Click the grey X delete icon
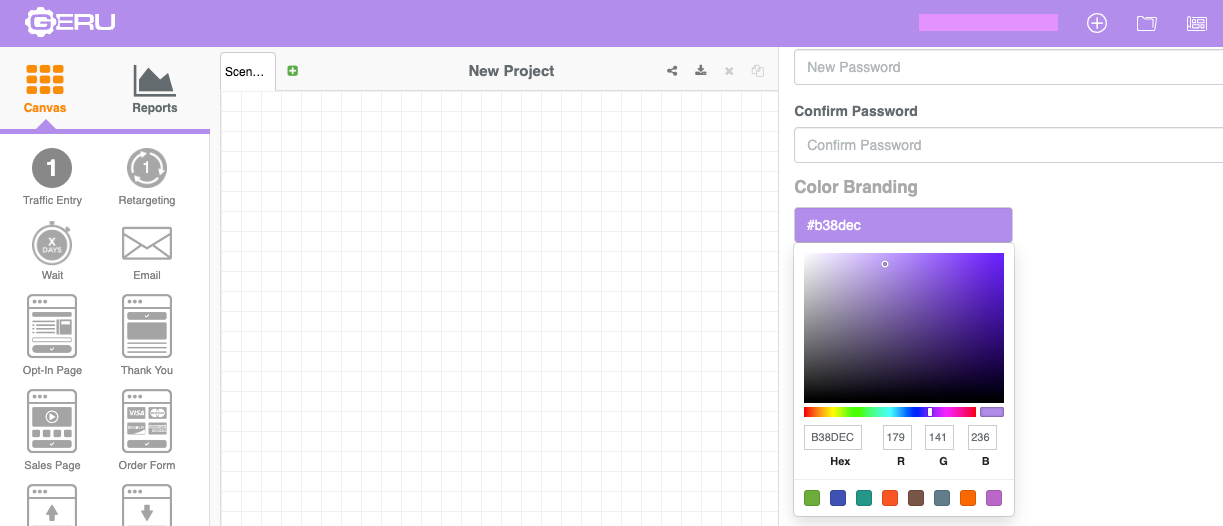The image size is (1223, 526). coord(729,71)
